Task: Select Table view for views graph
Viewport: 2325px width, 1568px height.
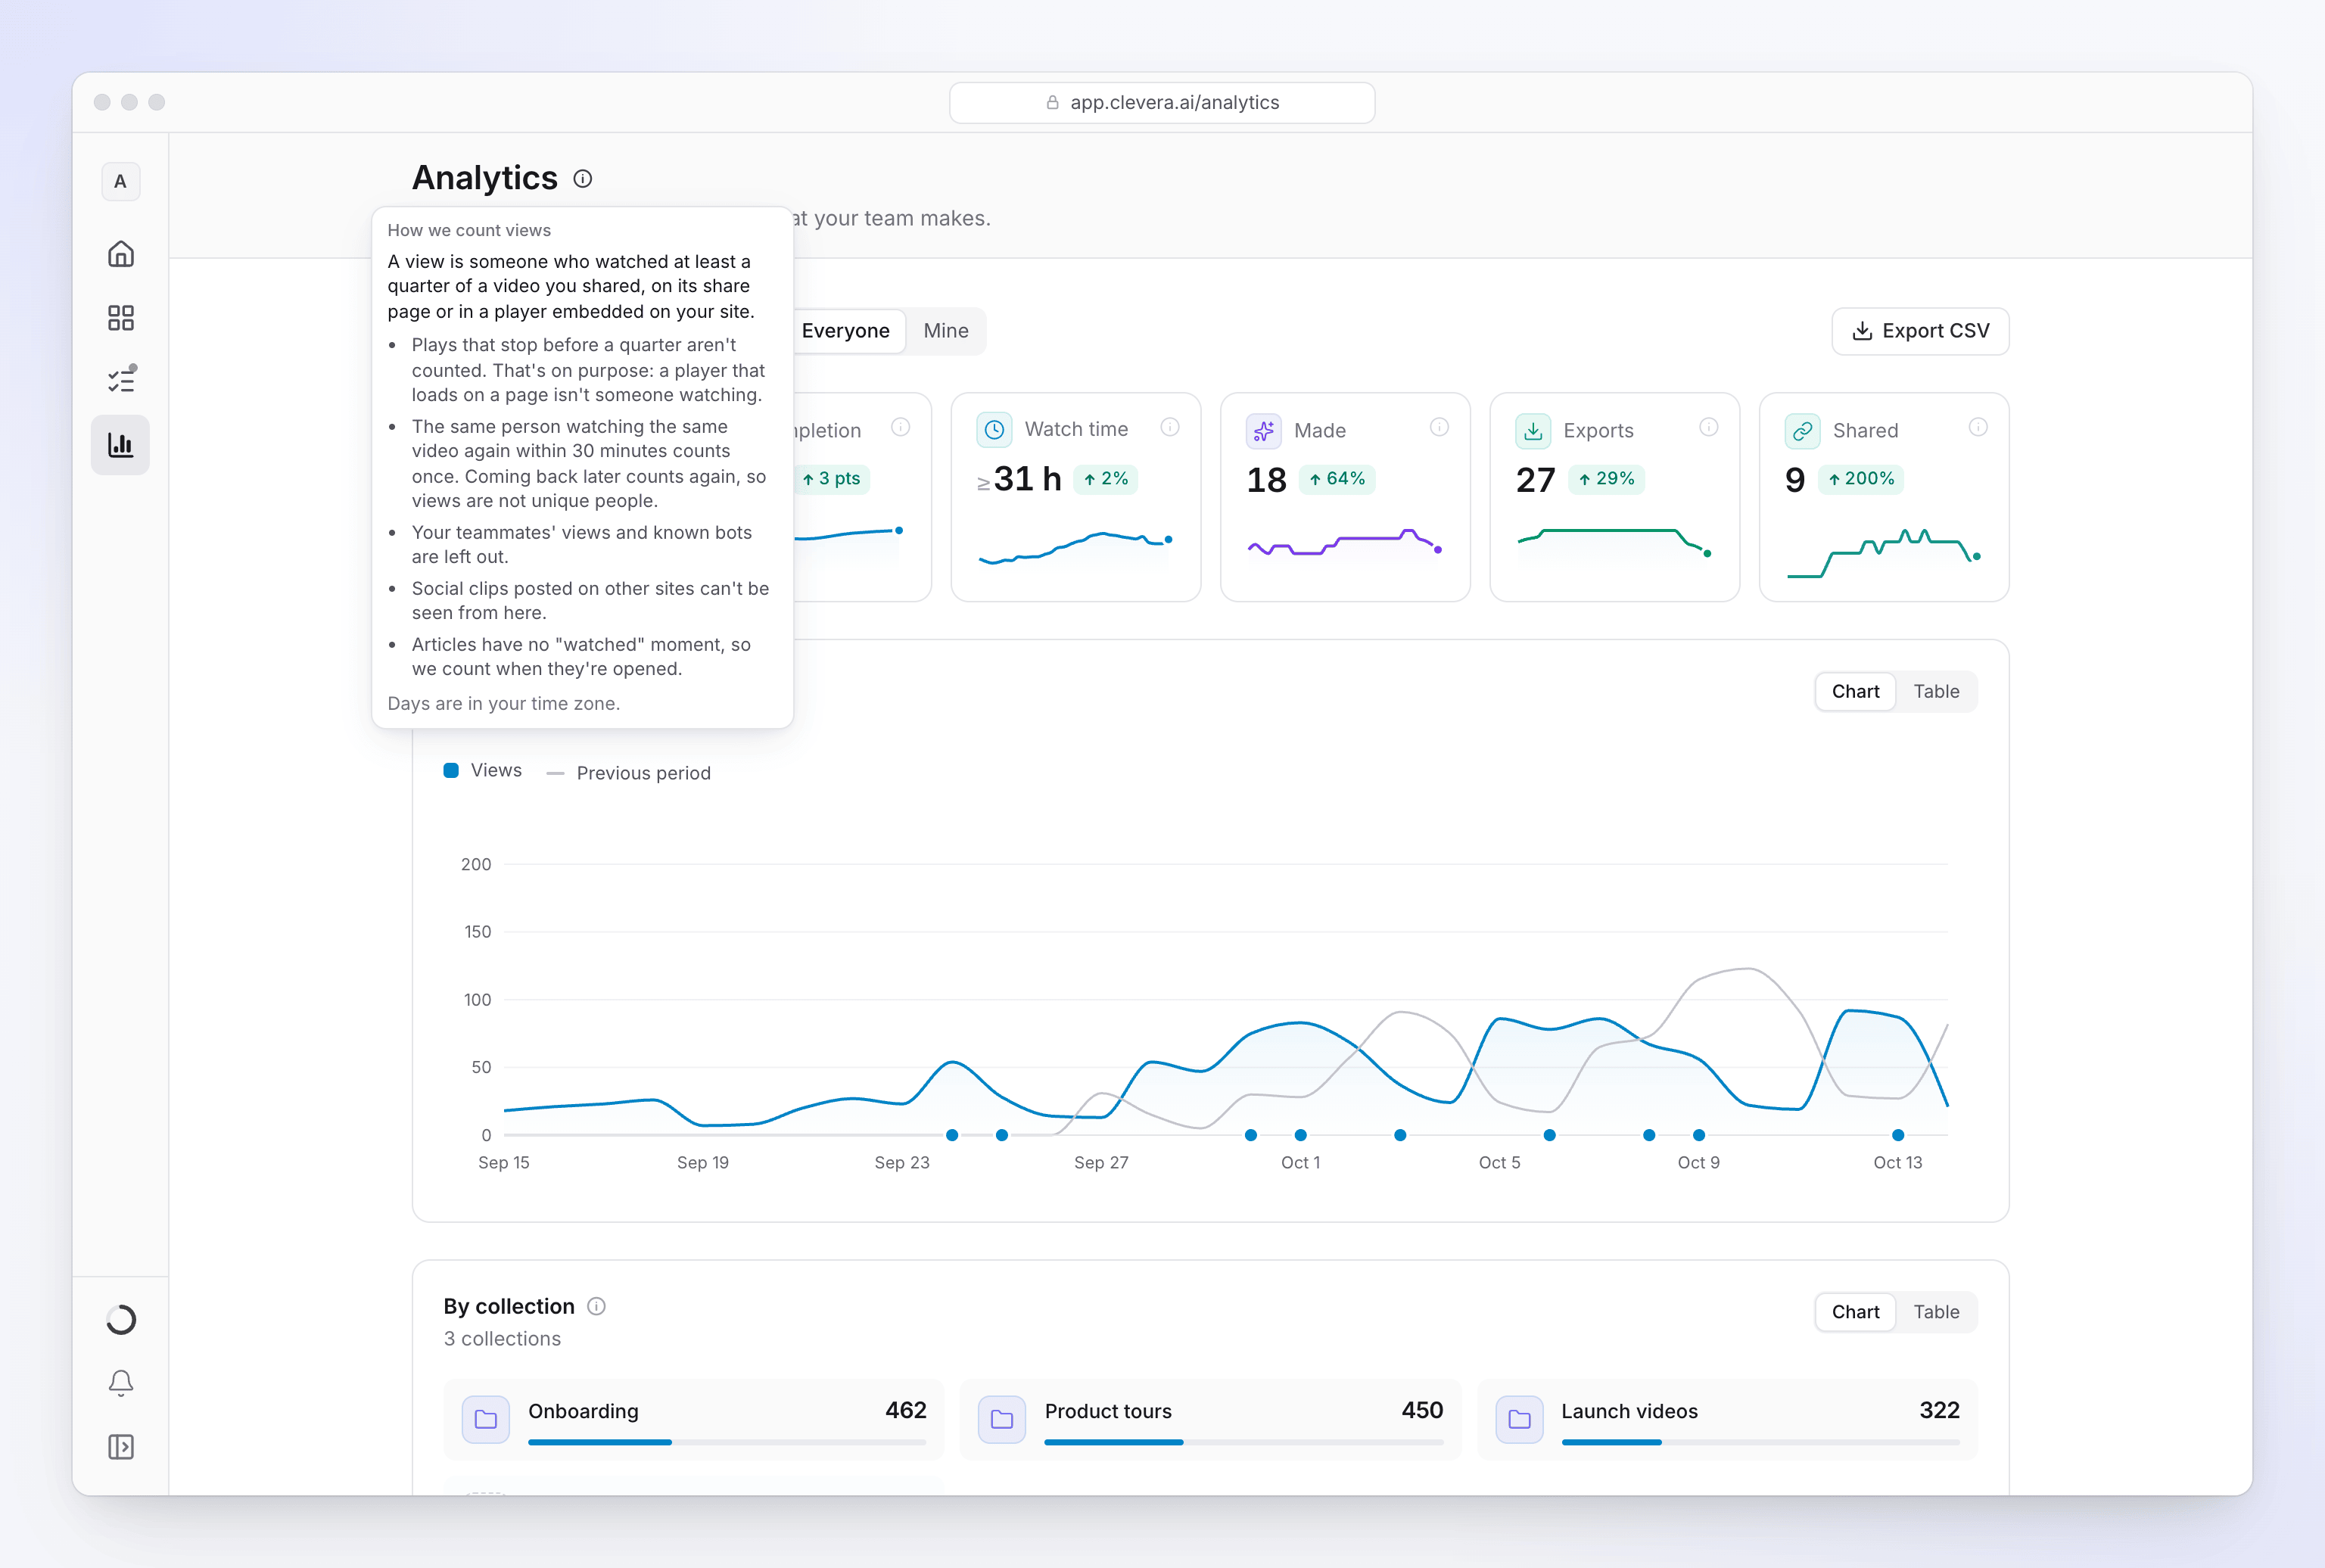Action: pyautogui.click(x=1936, y=691)
